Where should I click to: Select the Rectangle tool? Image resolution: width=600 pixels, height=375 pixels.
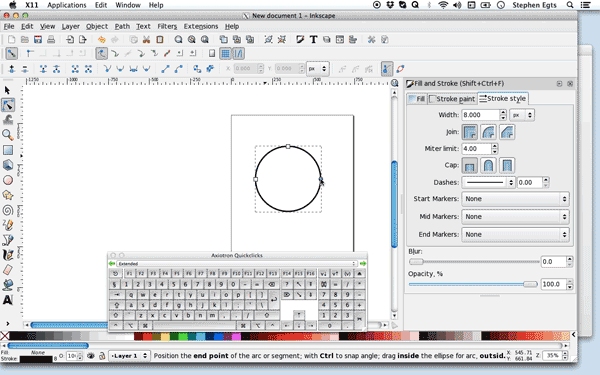8,150
